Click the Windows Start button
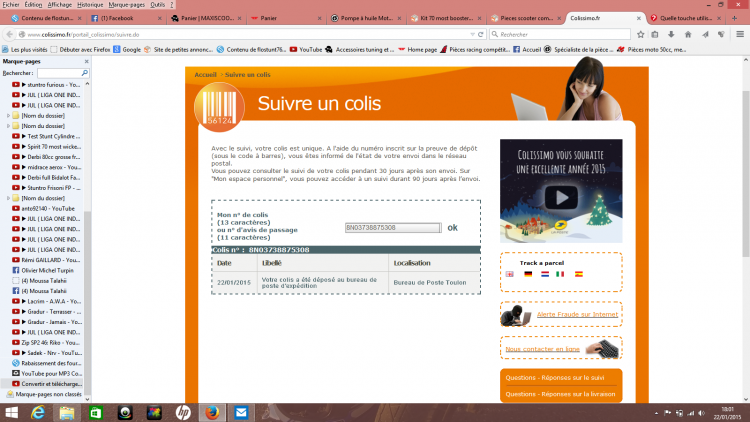 coord(11,412)
